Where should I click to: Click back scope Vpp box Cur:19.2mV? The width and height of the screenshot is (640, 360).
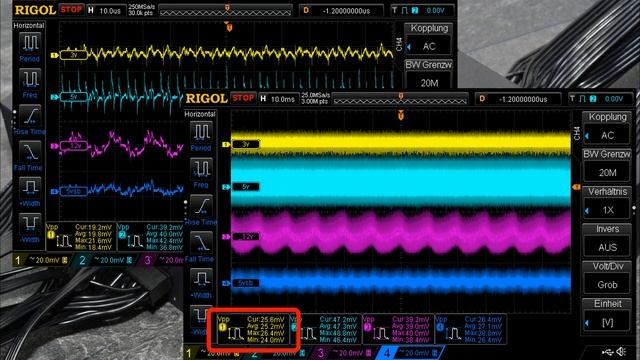[81, 237]
